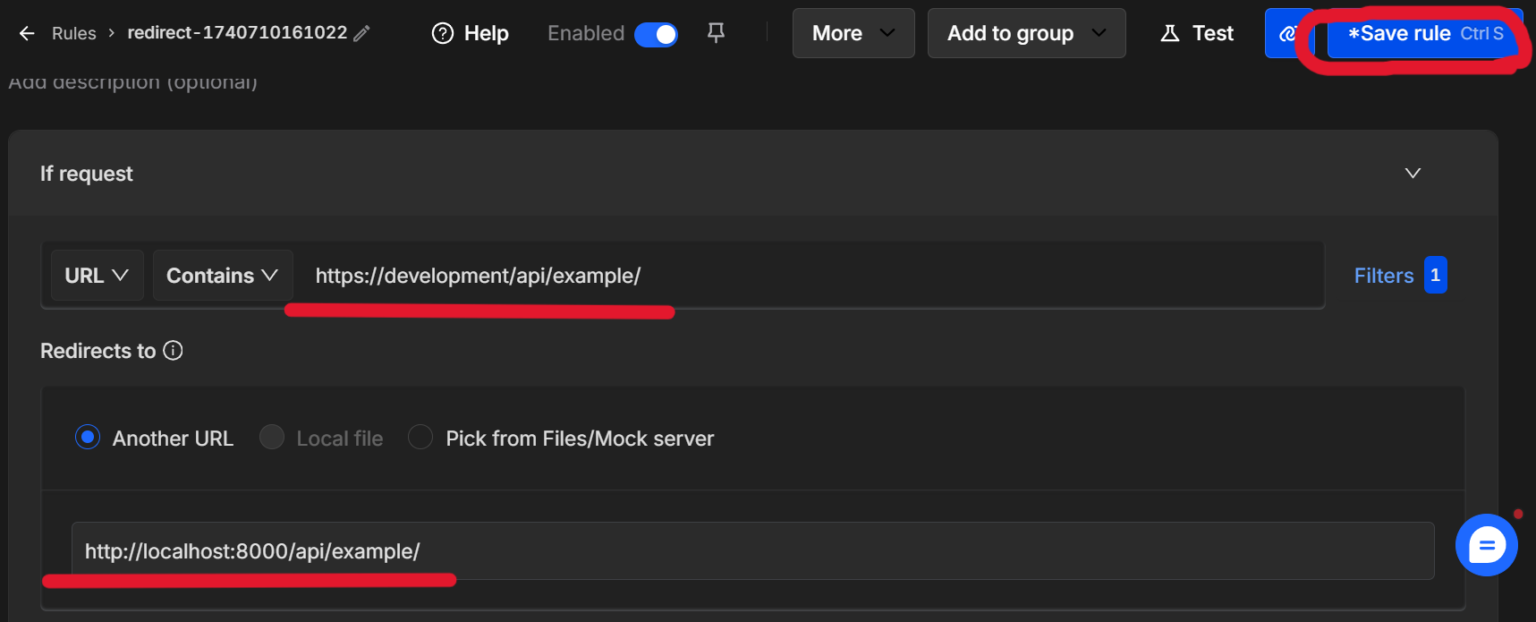Navigate back using the left arrow
This screenshot has width=1536, height=622.
pos(27,32)
